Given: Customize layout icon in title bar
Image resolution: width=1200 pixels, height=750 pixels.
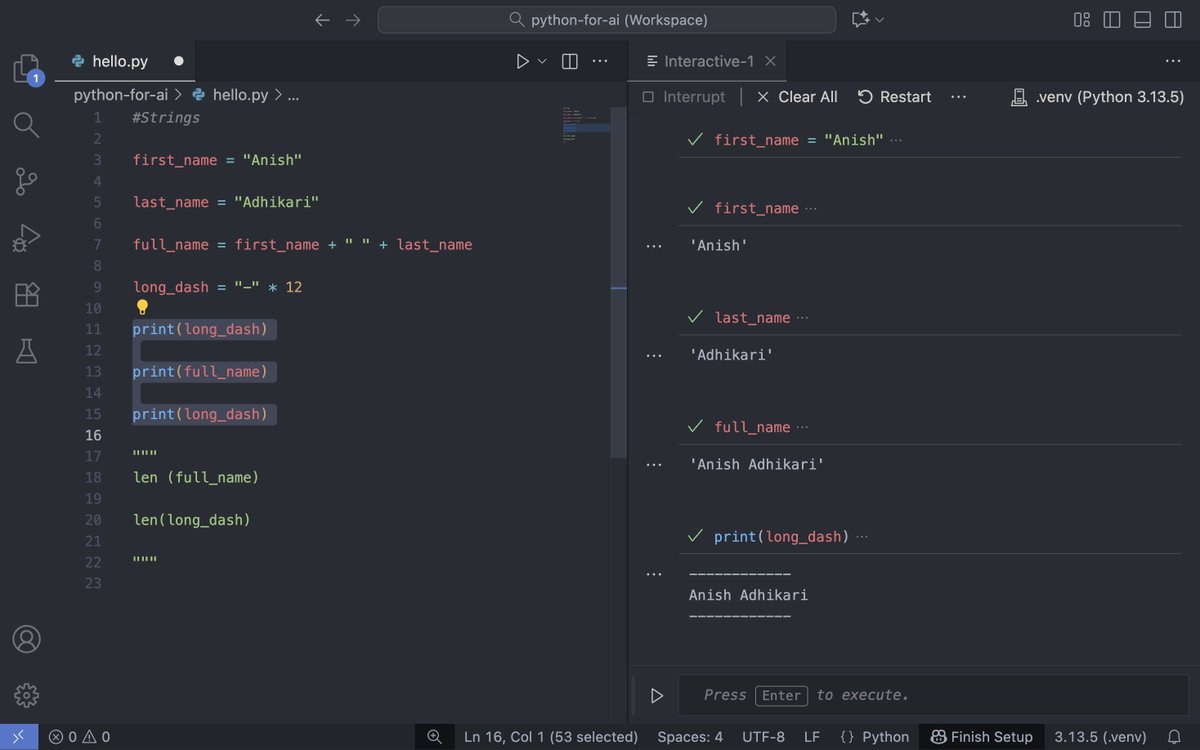Looking at the screenshot, I should pyautogui.click(x=1082, y=20).
